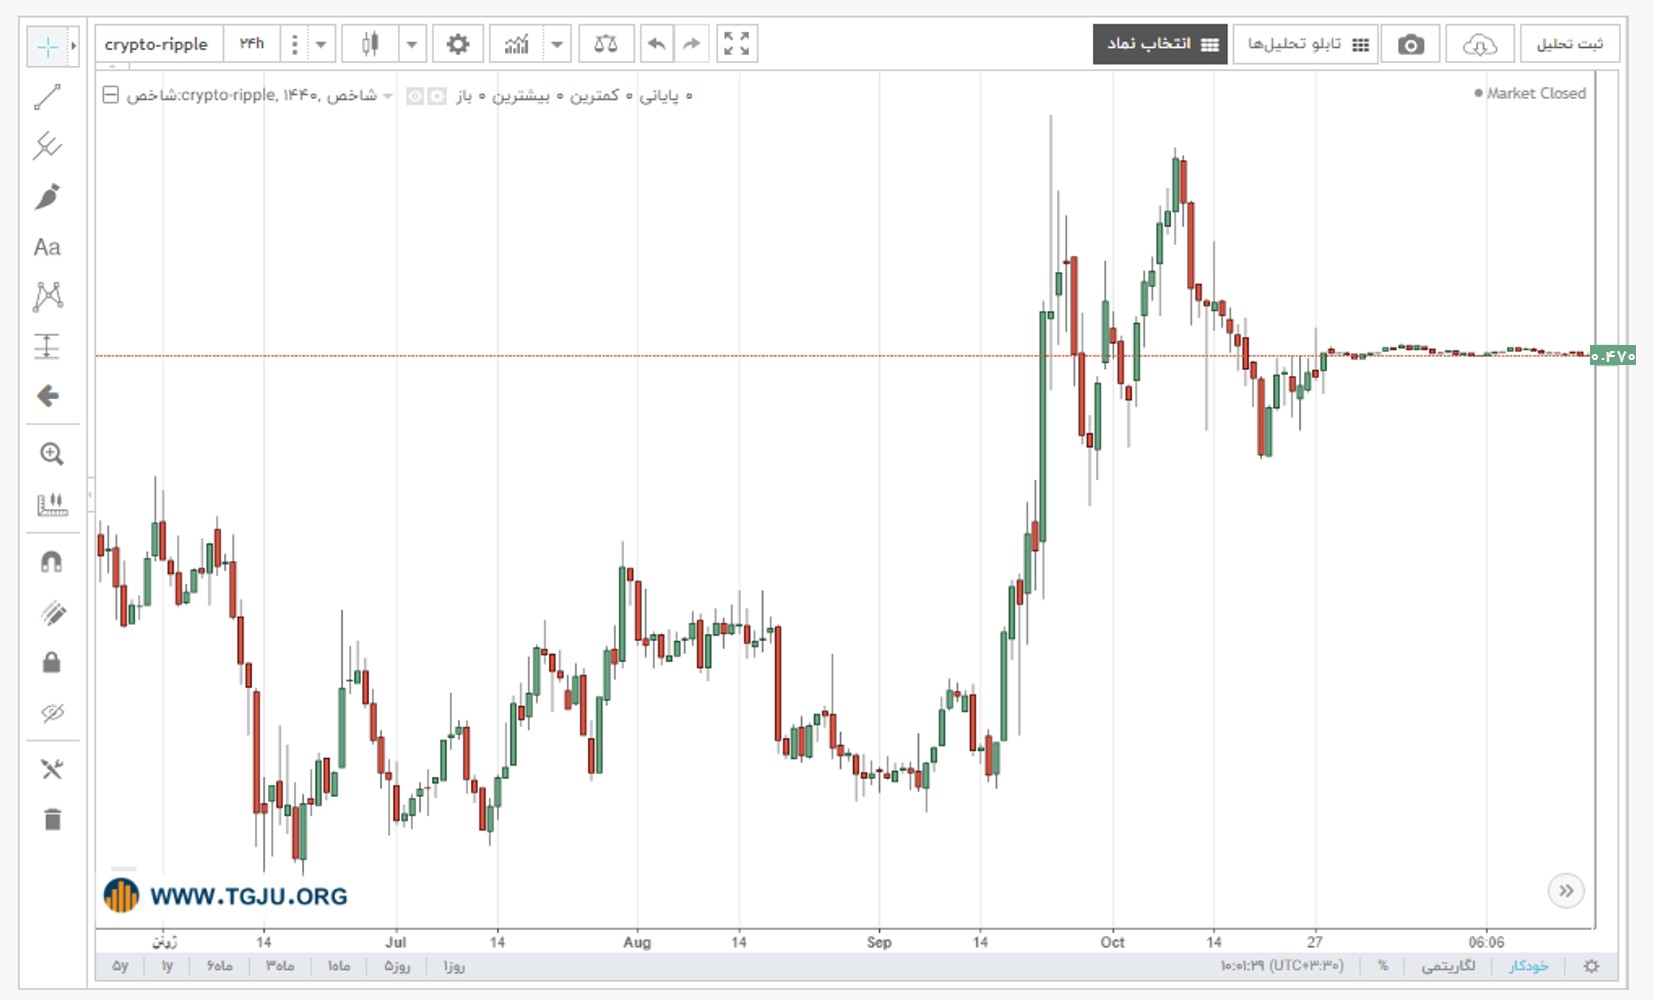Toggle logarithmic scale (لگاریتمی)
The width and height of the screenshot is (1653, 1000).
pyautogui.click(x=1447, y=966)
